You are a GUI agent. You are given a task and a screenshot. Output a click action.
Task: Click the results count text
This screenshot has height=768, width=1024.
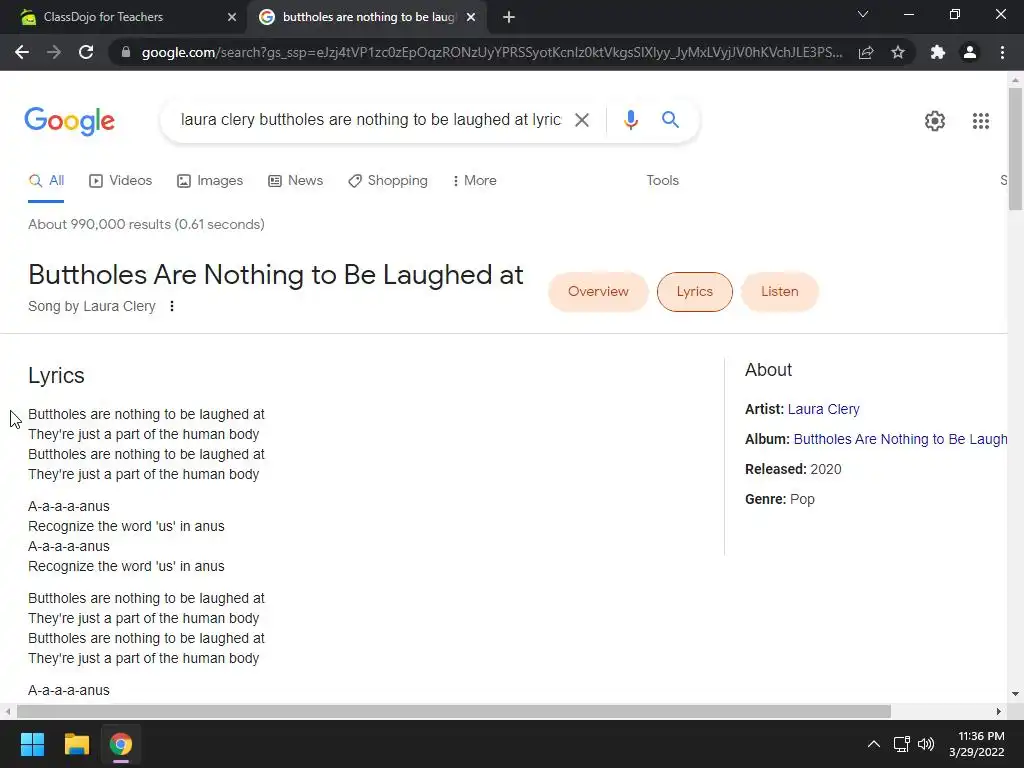(146, 225)
